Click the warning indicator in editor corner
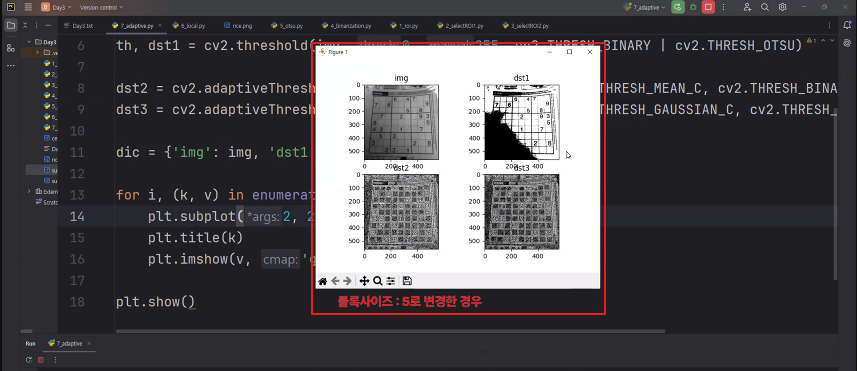Viewport: 857px width, 371px height. coord(812,41)
